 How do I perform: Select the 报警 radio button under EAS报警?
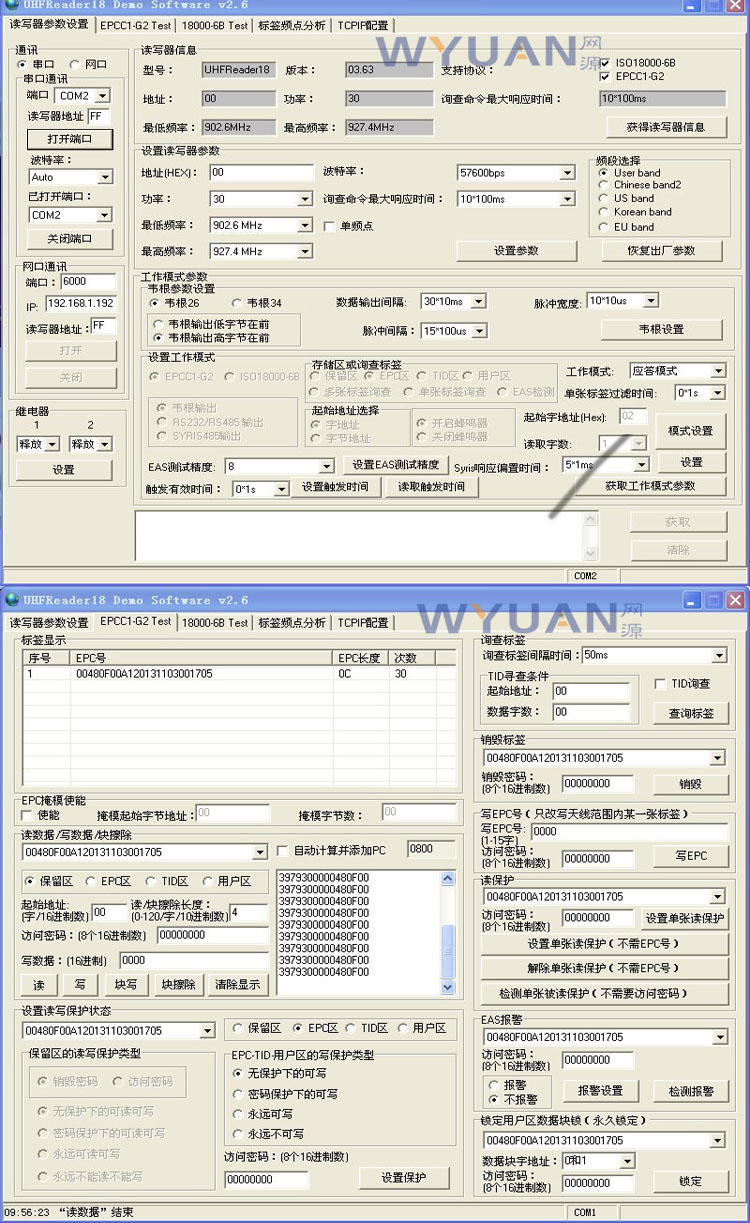494,1084
